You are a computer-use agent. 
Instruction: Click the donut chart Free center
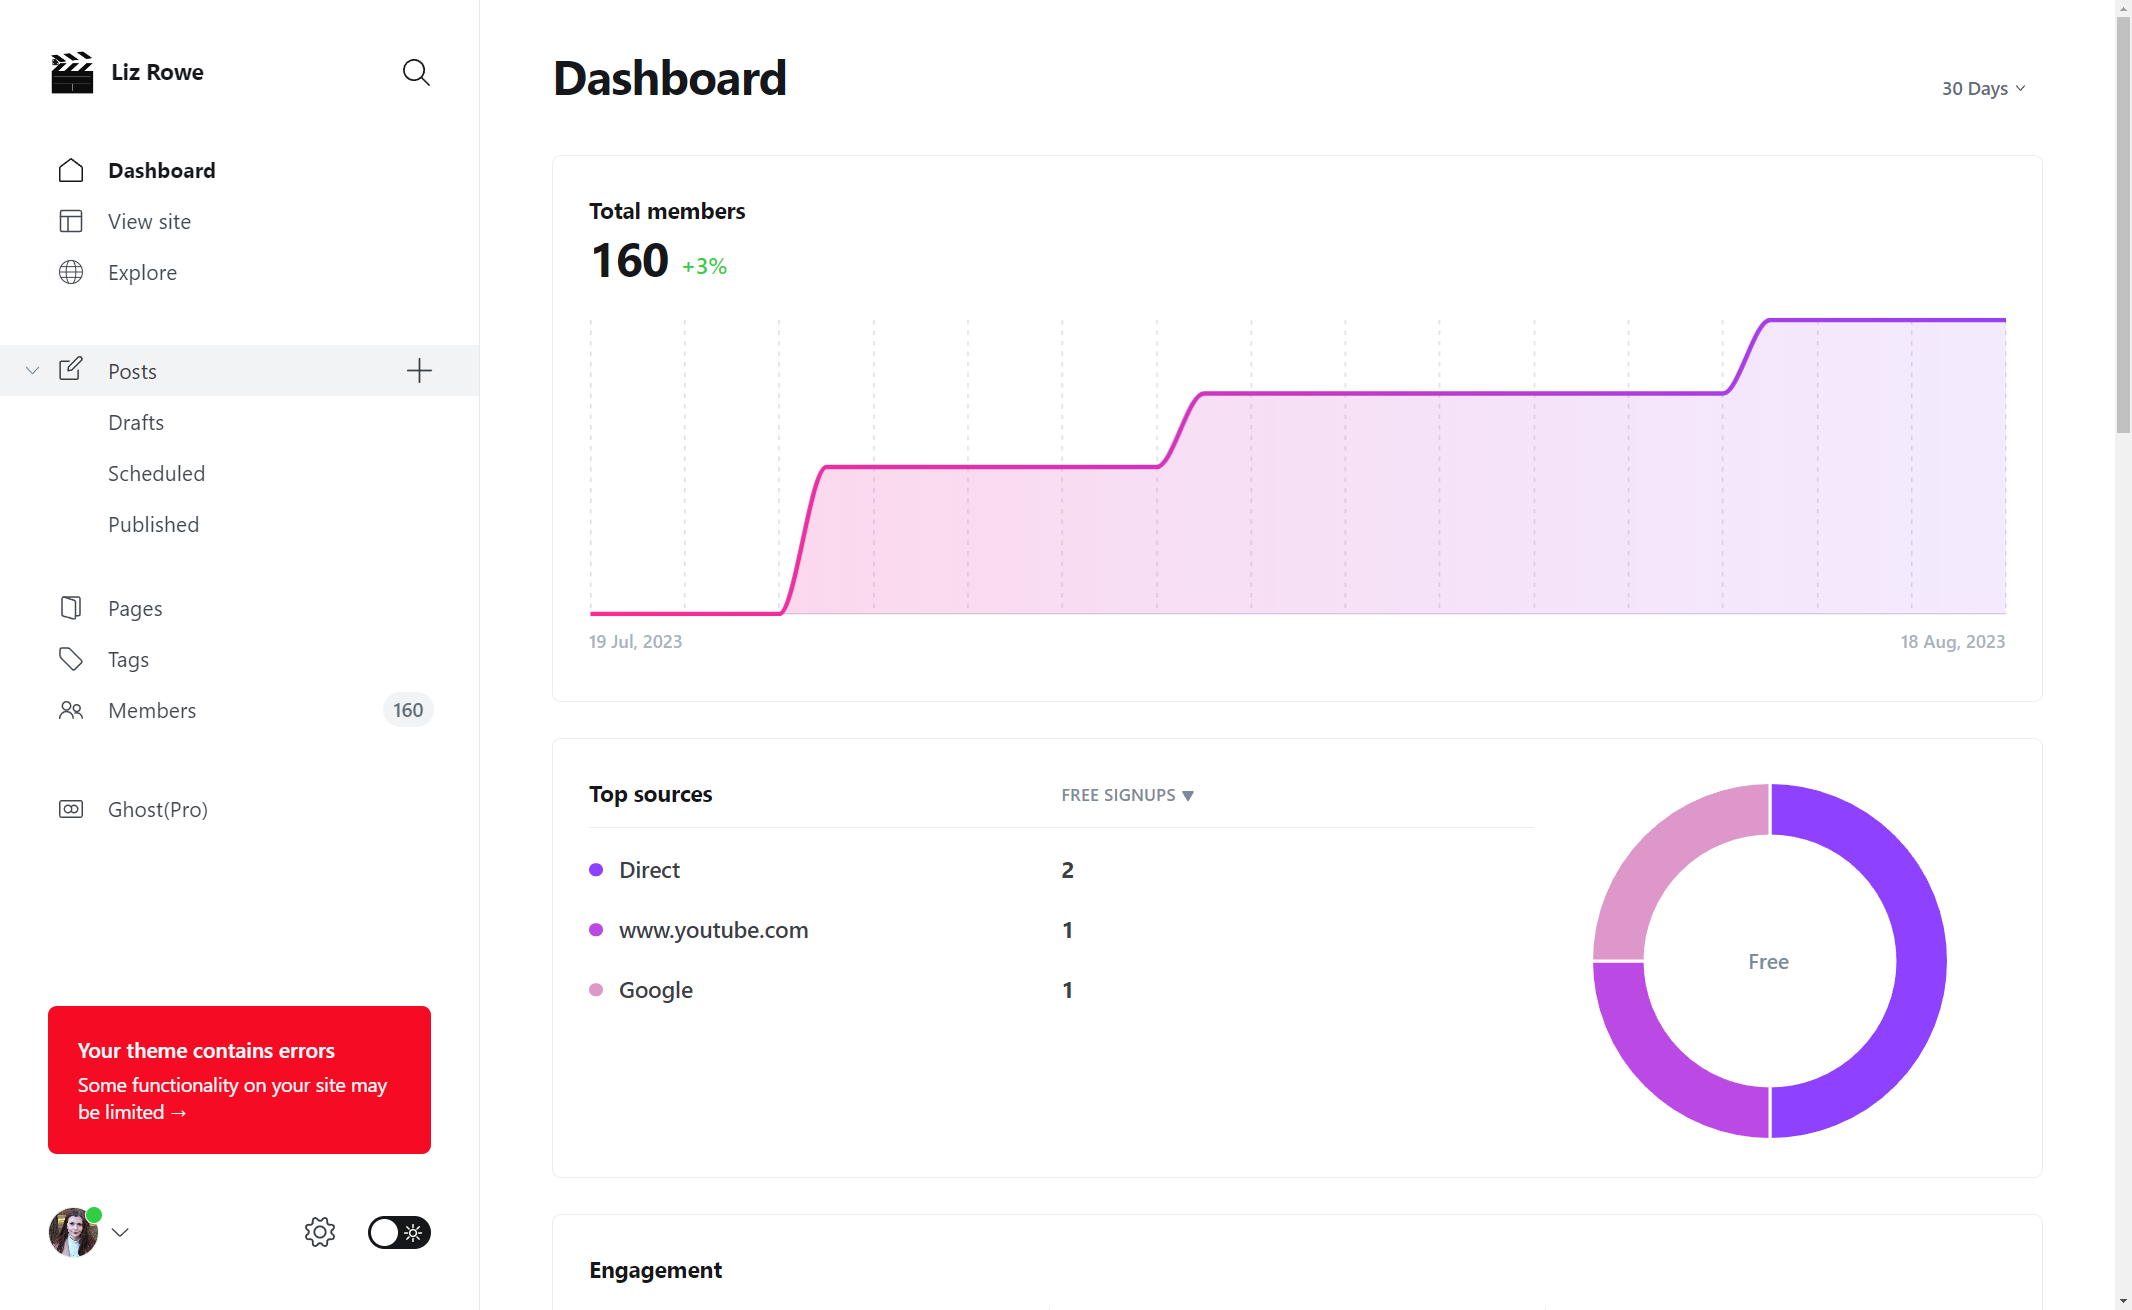coord(1768,962)
